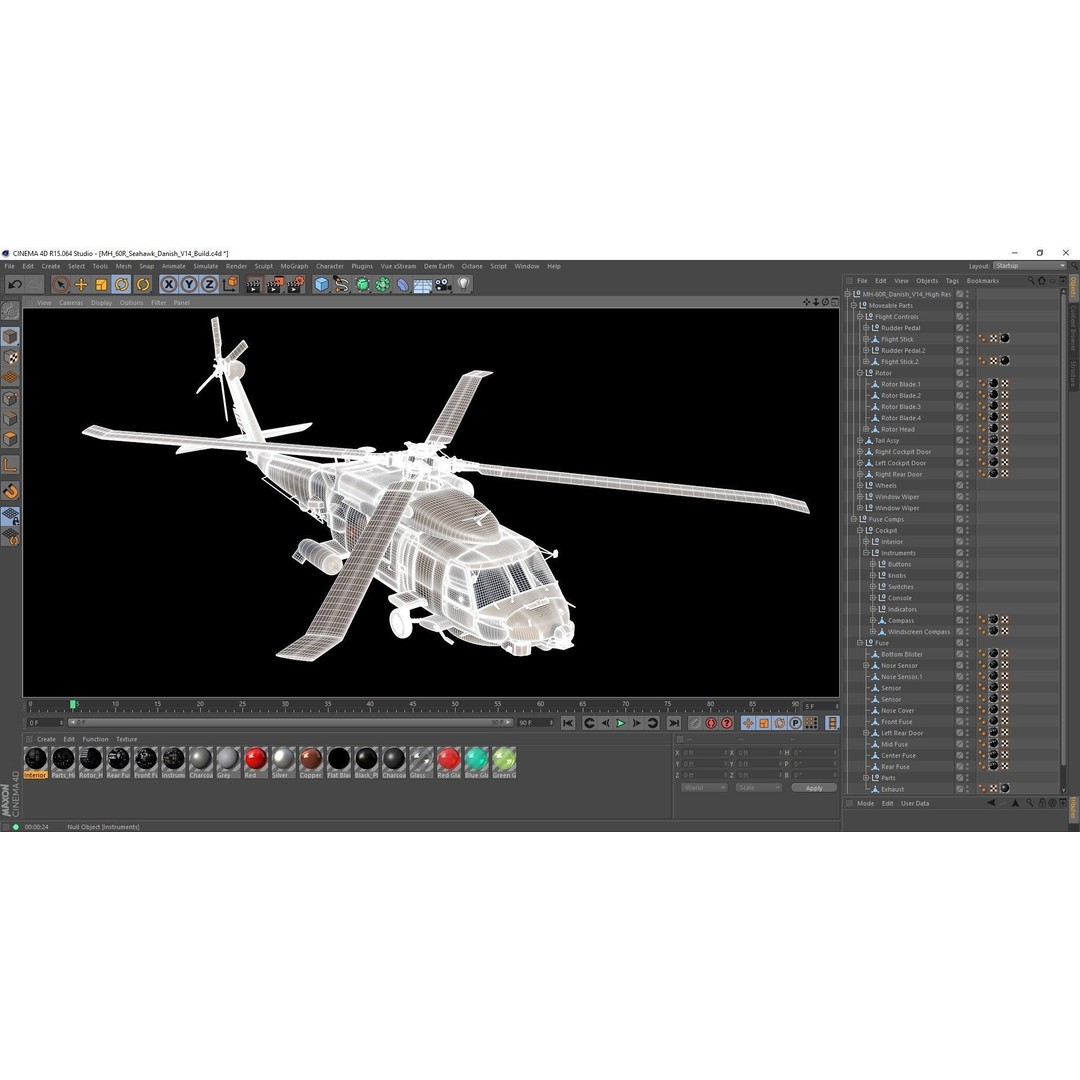Click the Deformer bend icon
1080x1080 pixels.
point(403,284)
